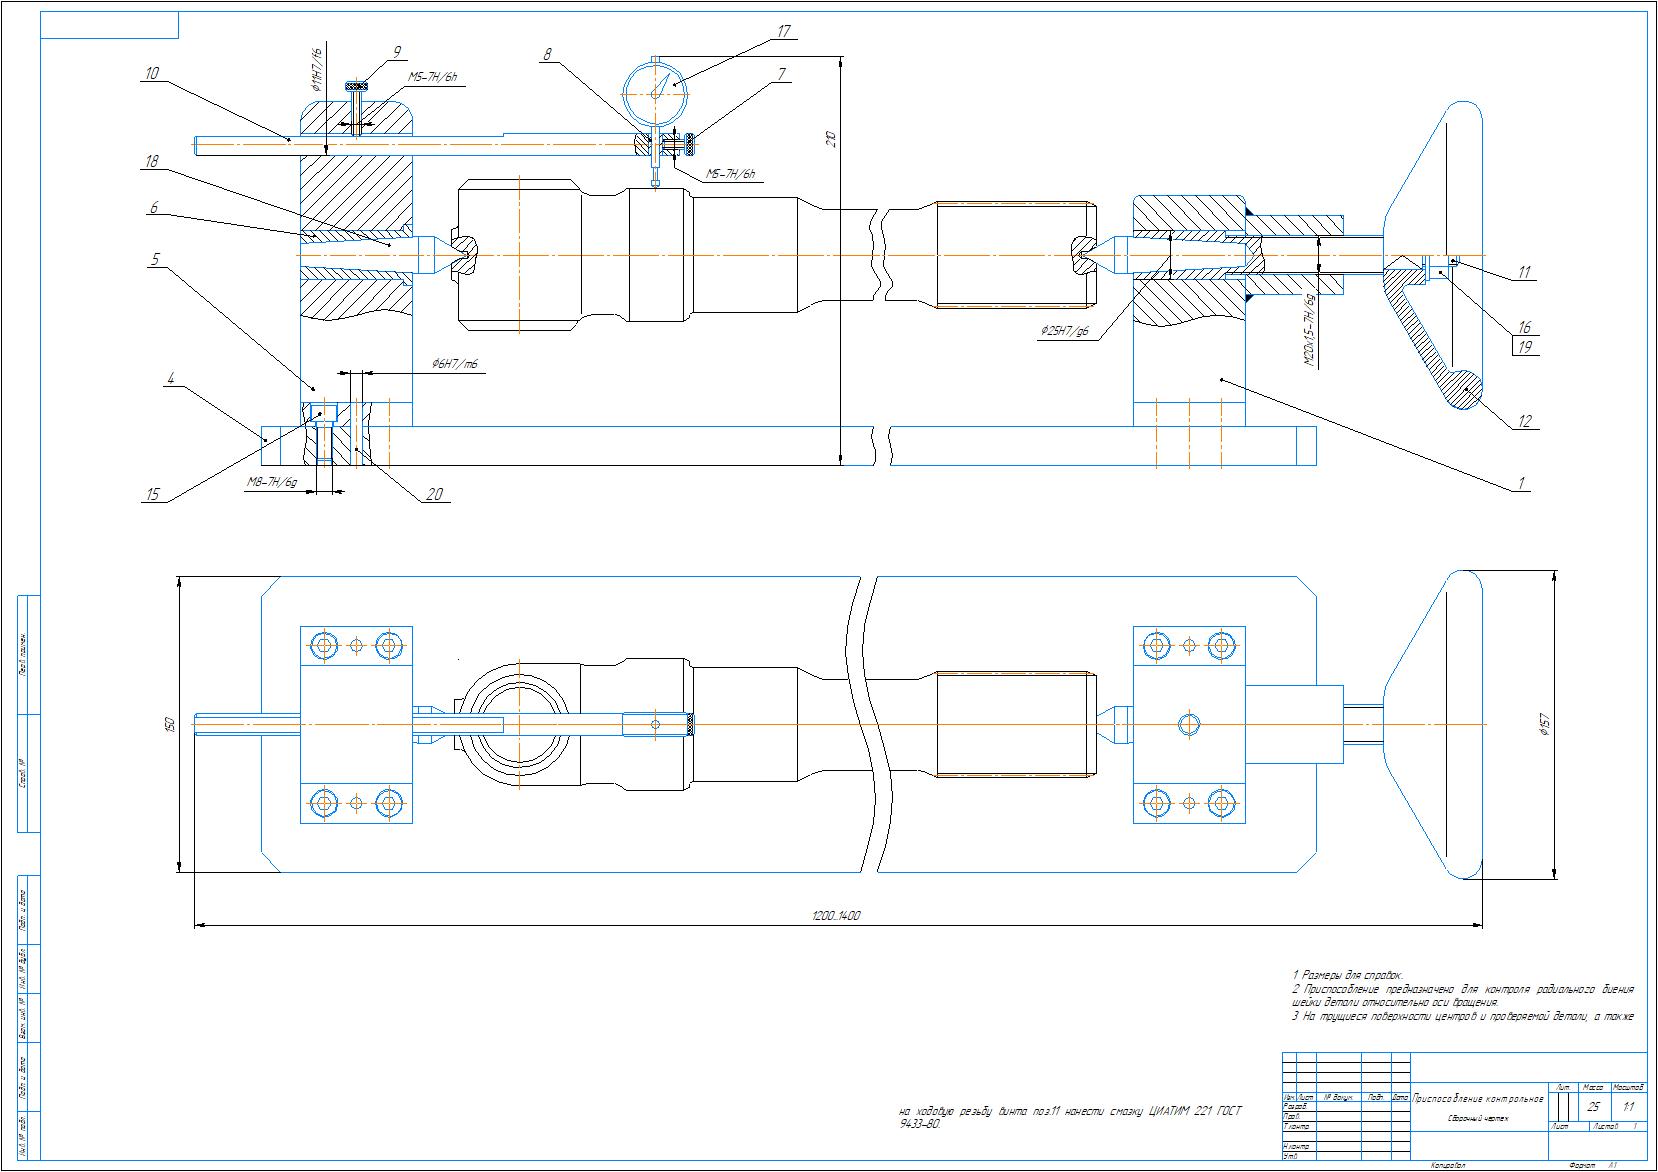Select the 1200...1400 overall length dimension
Screen dimensions: 1658x1172
click(838, 914)
